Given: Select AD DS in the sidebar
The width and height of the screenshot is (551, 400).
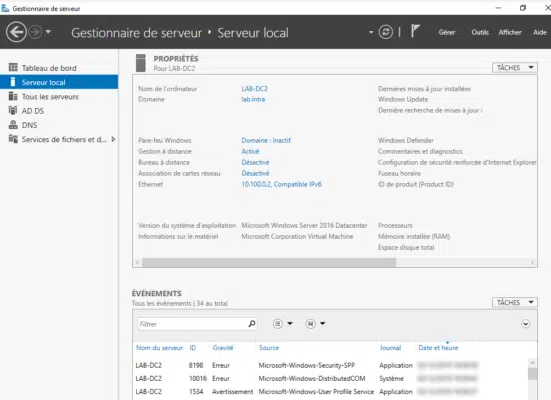Looking at the screenshot, I should pyautogui.click(x=33, y=111).
